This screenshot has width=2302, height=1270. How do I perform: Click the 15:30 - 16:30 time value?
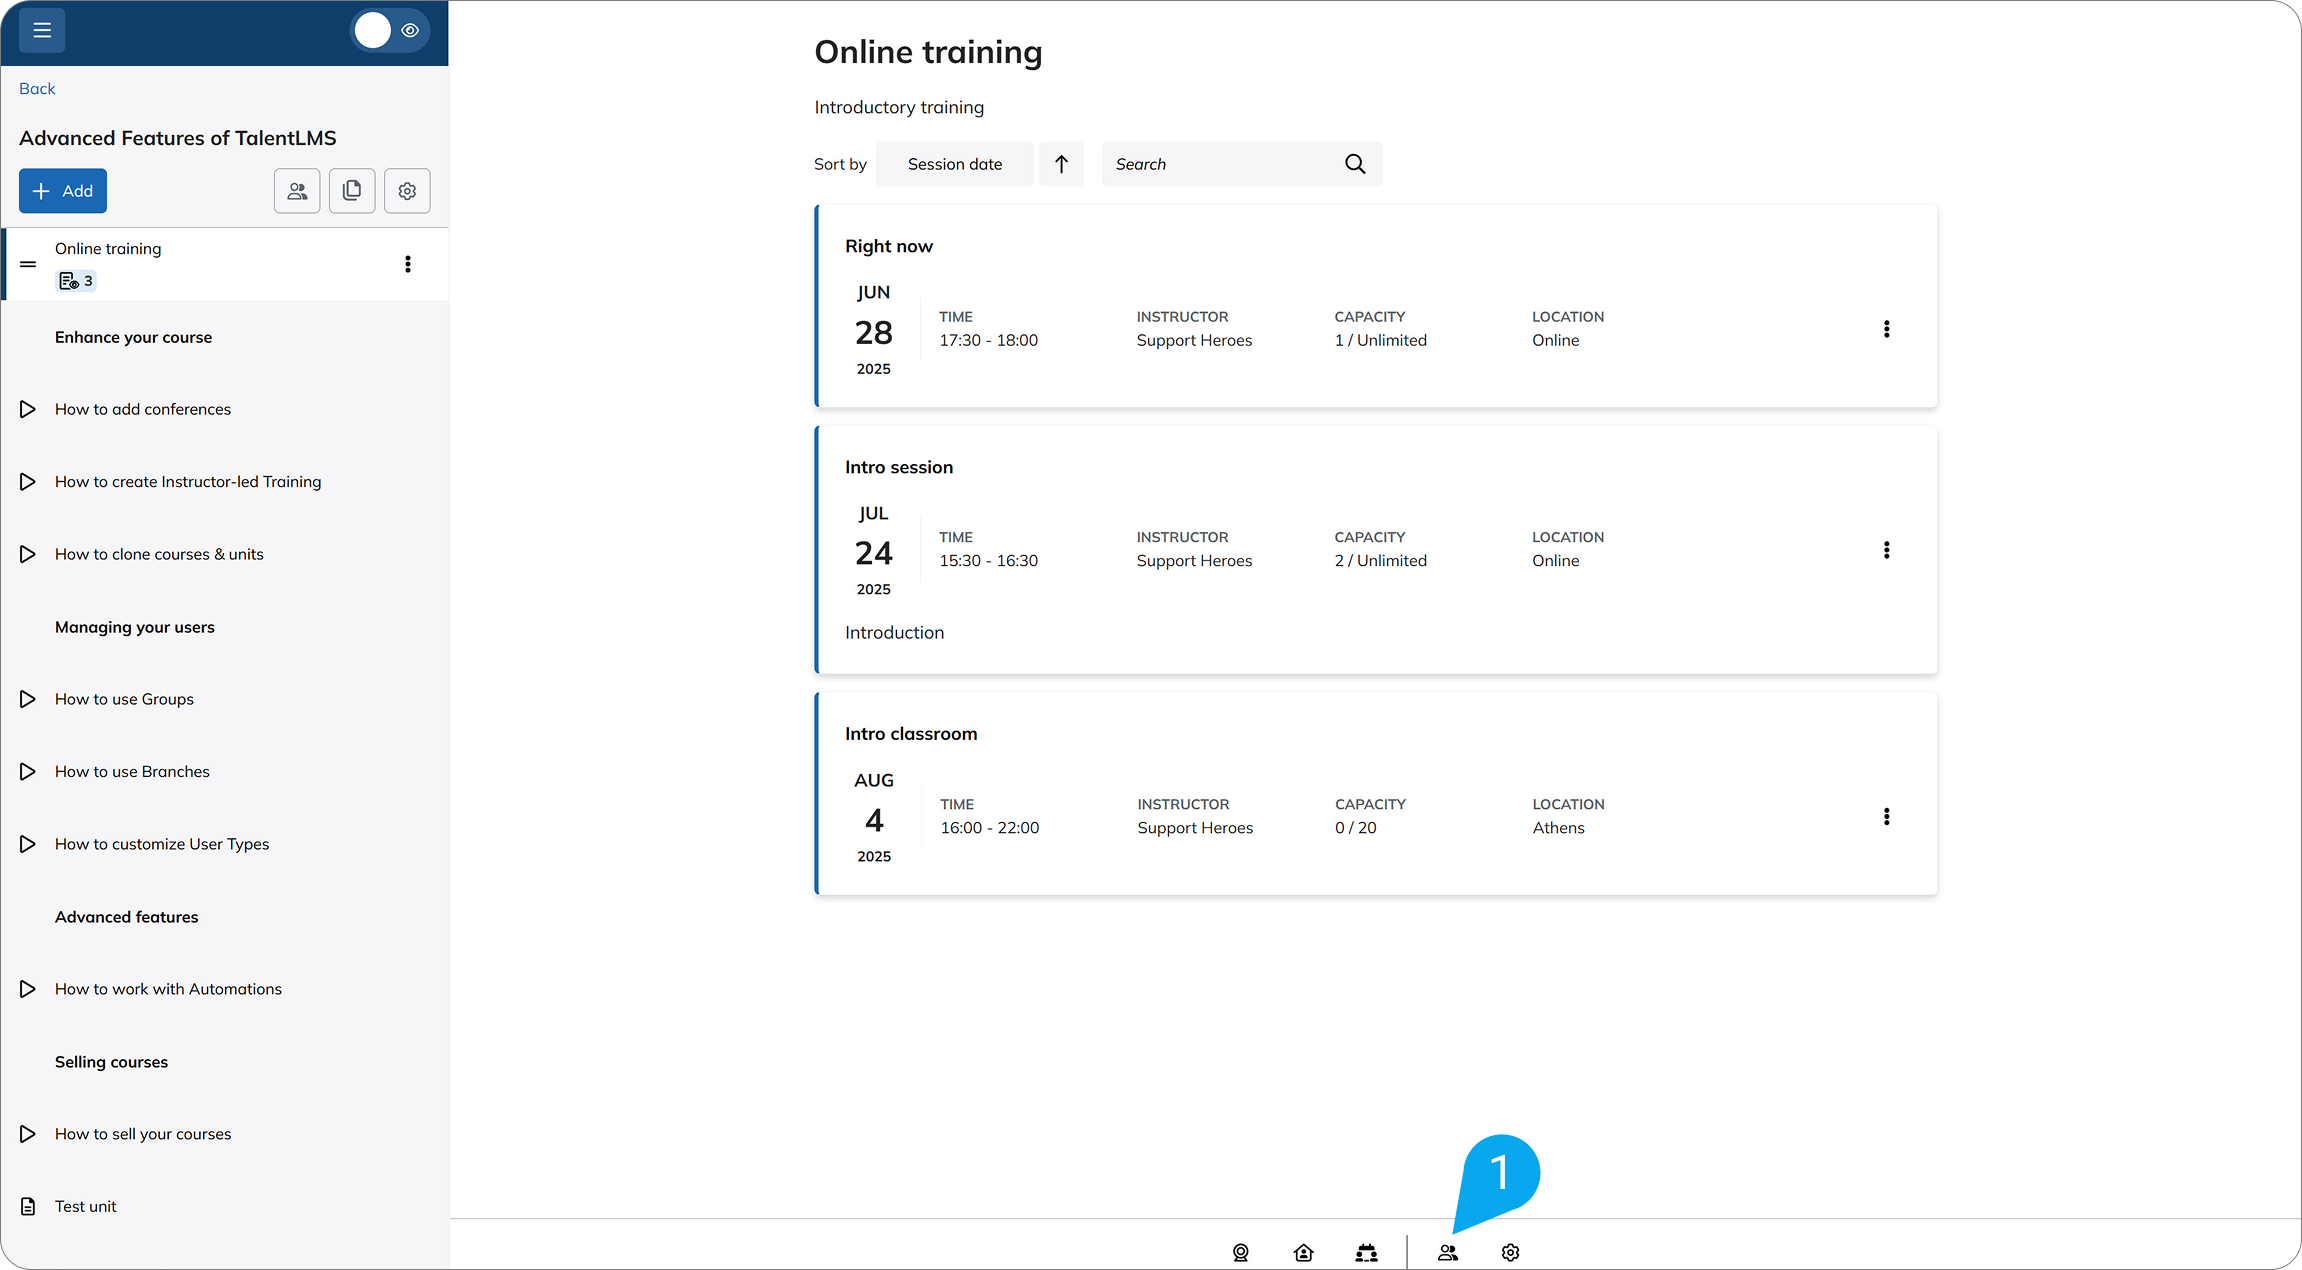click(x=988, y=561)
